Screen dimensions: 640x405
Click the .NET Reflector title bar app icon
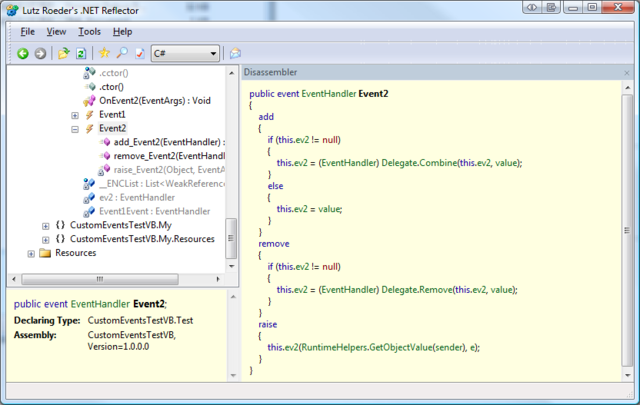pos(12,11)
